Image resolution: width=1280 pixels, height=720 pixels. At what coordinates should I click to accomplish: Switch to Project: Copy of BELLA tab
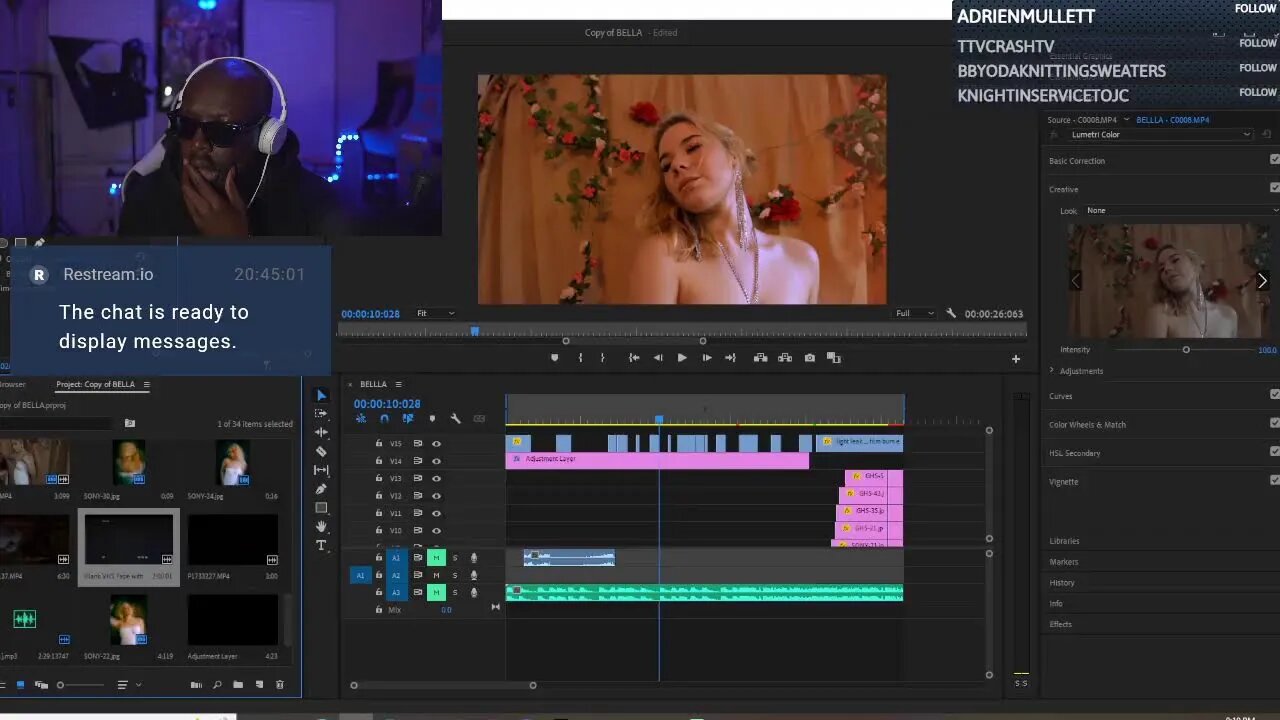[95, 384]
